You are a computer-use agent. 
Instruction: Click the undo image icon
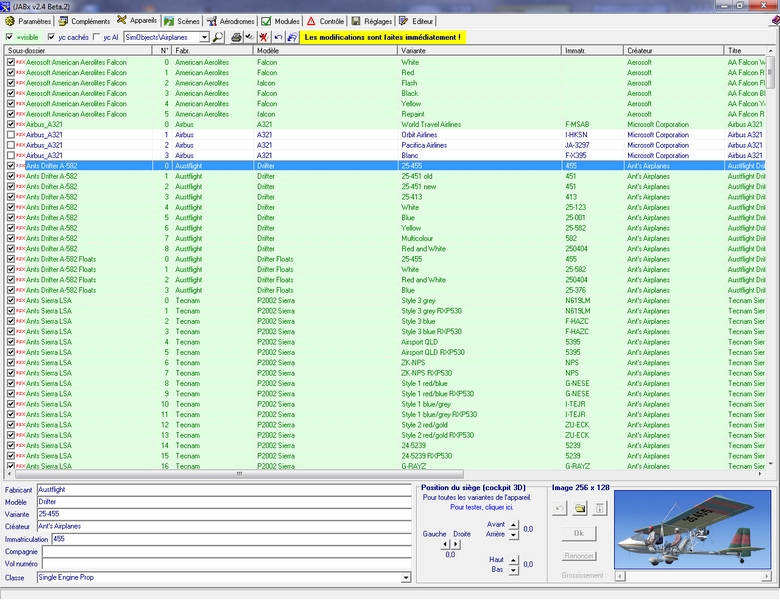point(561,508)
